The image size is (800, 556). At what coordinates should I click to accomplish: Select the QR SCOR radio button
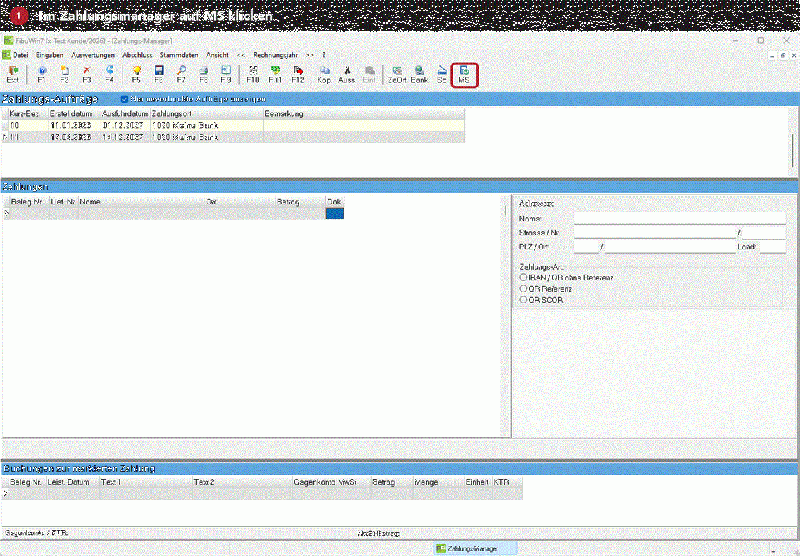(523, 300)
